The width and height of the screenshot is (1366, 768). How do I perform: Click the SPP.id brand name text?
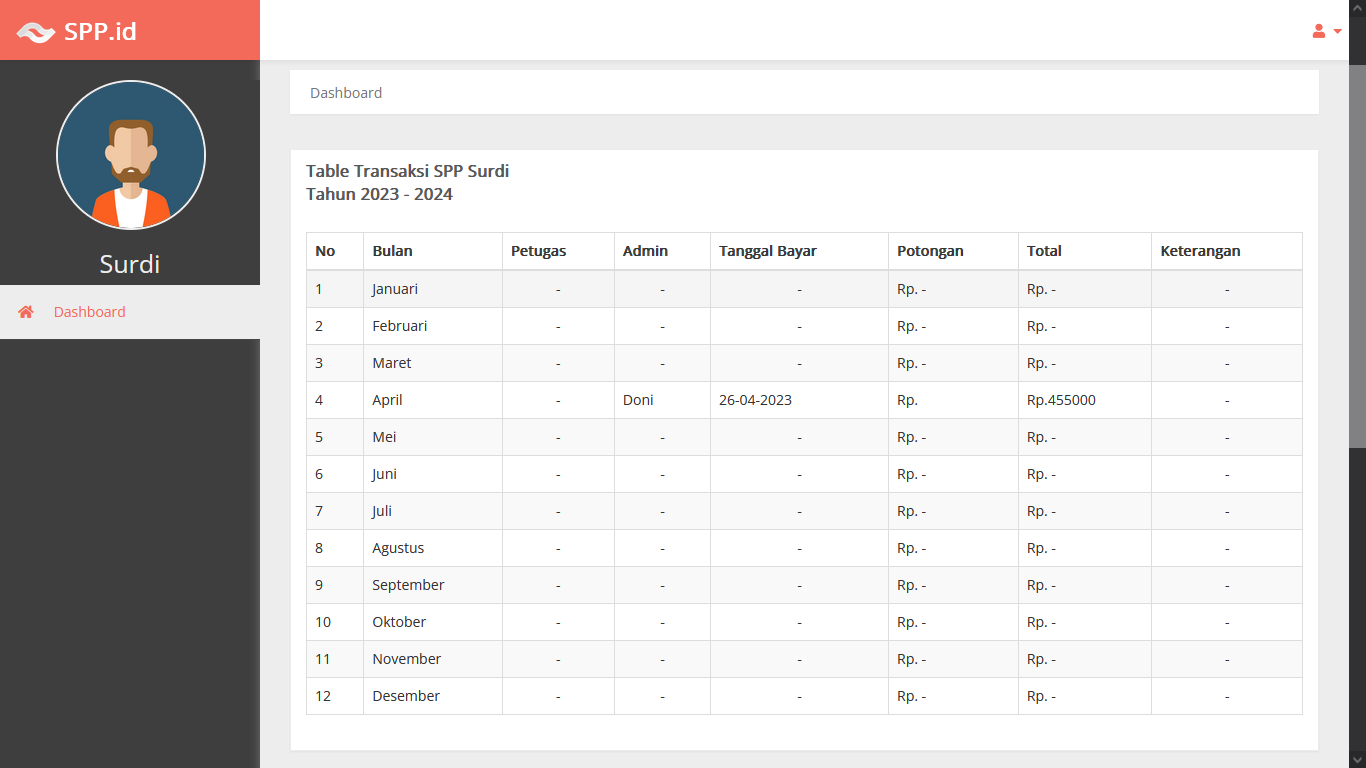[100, 31]
